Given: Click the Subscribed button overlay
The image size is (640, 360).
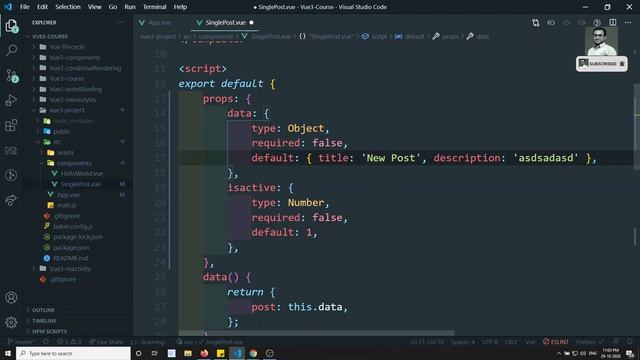Looking at the screenshot, I should tap(602, 64).
